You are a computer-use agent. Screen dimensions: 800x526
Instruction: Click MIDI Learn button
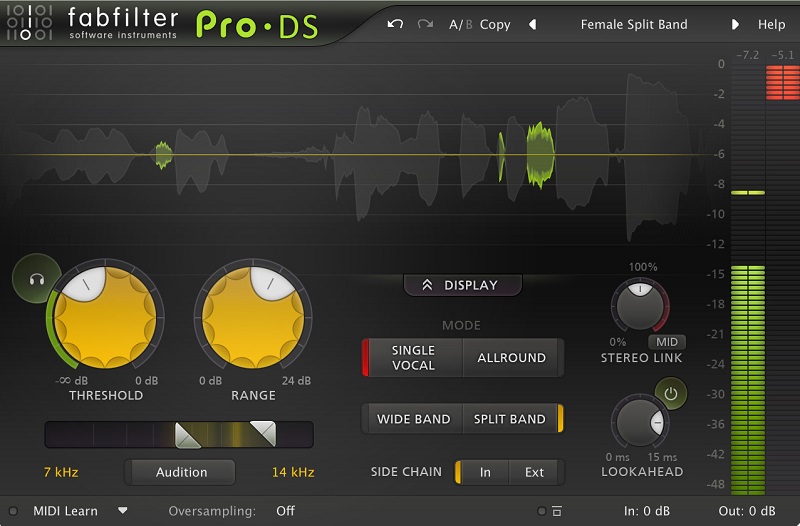(x=65, y=511)
